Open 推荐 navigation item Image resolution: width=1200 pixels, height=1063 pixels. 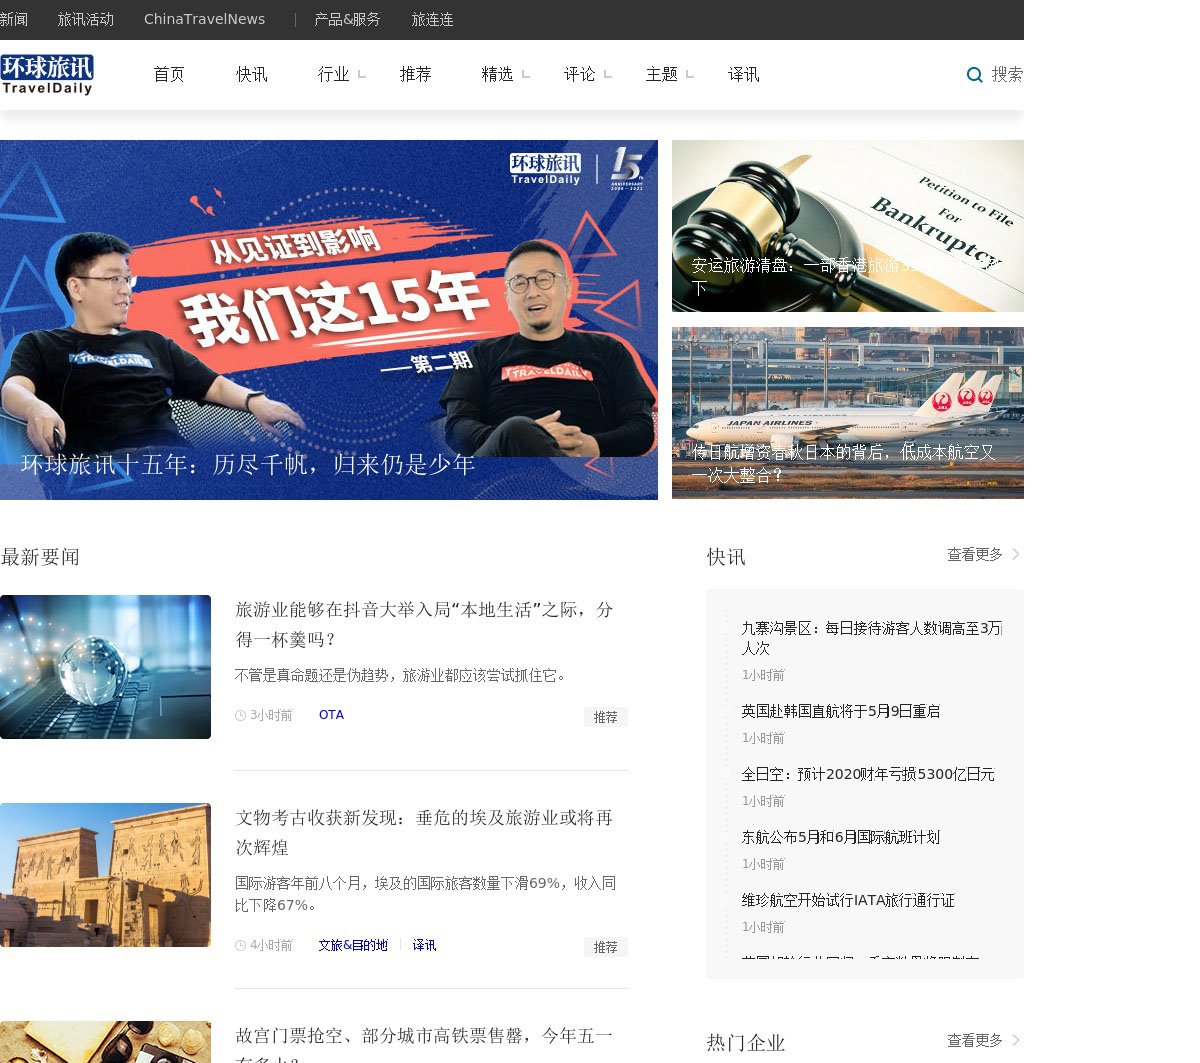(x=416, y=75)
